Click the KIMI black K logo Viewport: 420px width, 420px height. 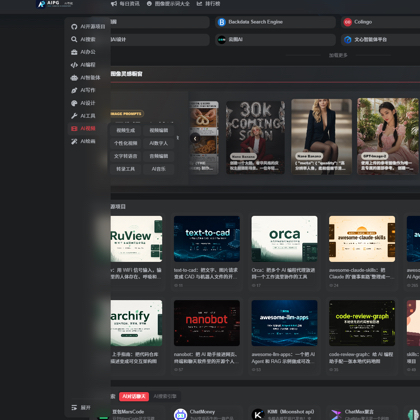click(x=258, y=414)
